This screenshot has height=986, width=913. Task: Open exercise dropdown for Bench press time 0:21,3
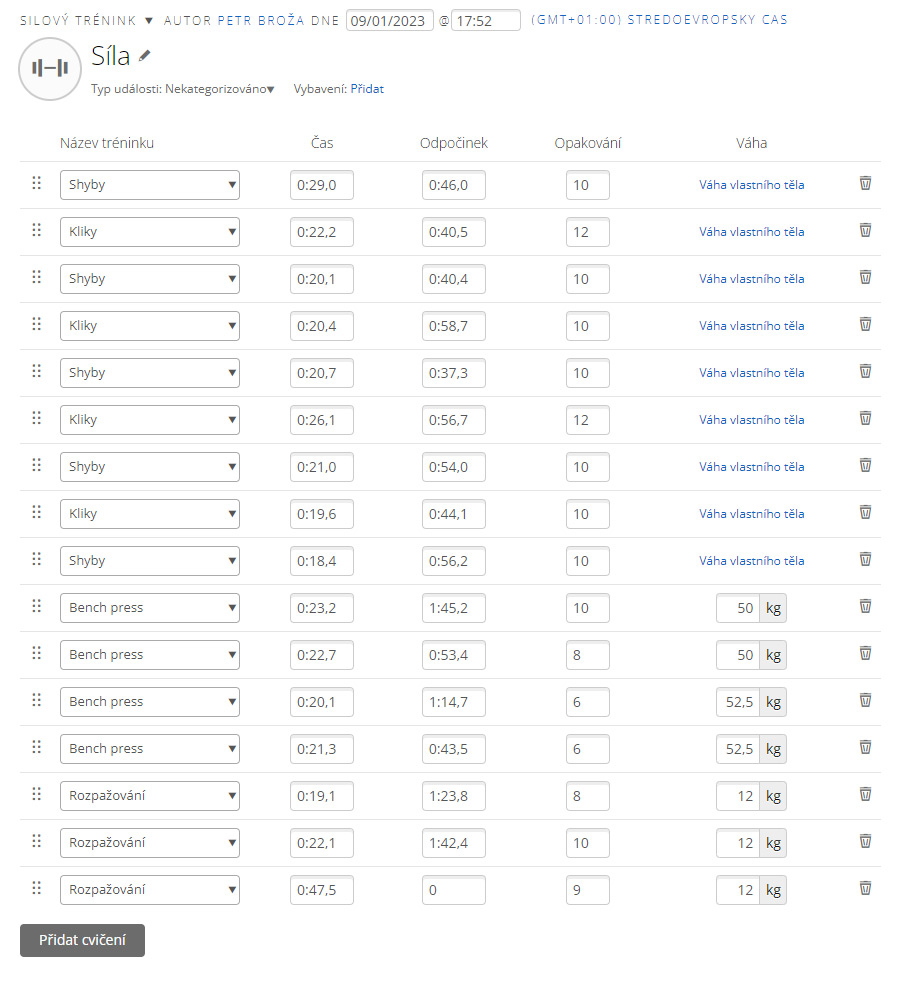pyautogui.click(x=150, y=748)
